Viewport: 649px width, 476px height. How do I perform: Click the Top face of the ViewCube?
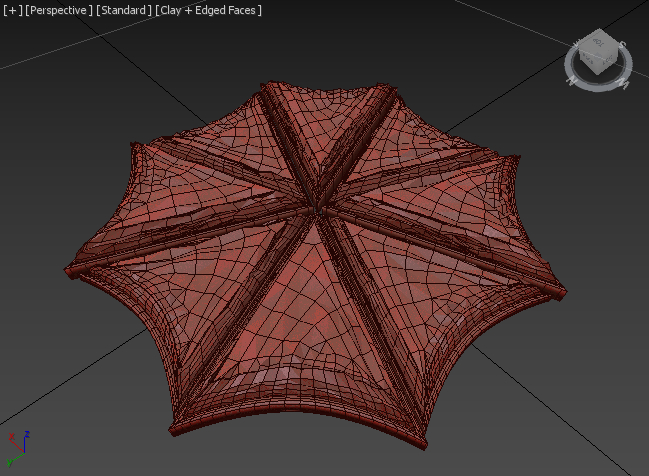(x=600, y=43)
